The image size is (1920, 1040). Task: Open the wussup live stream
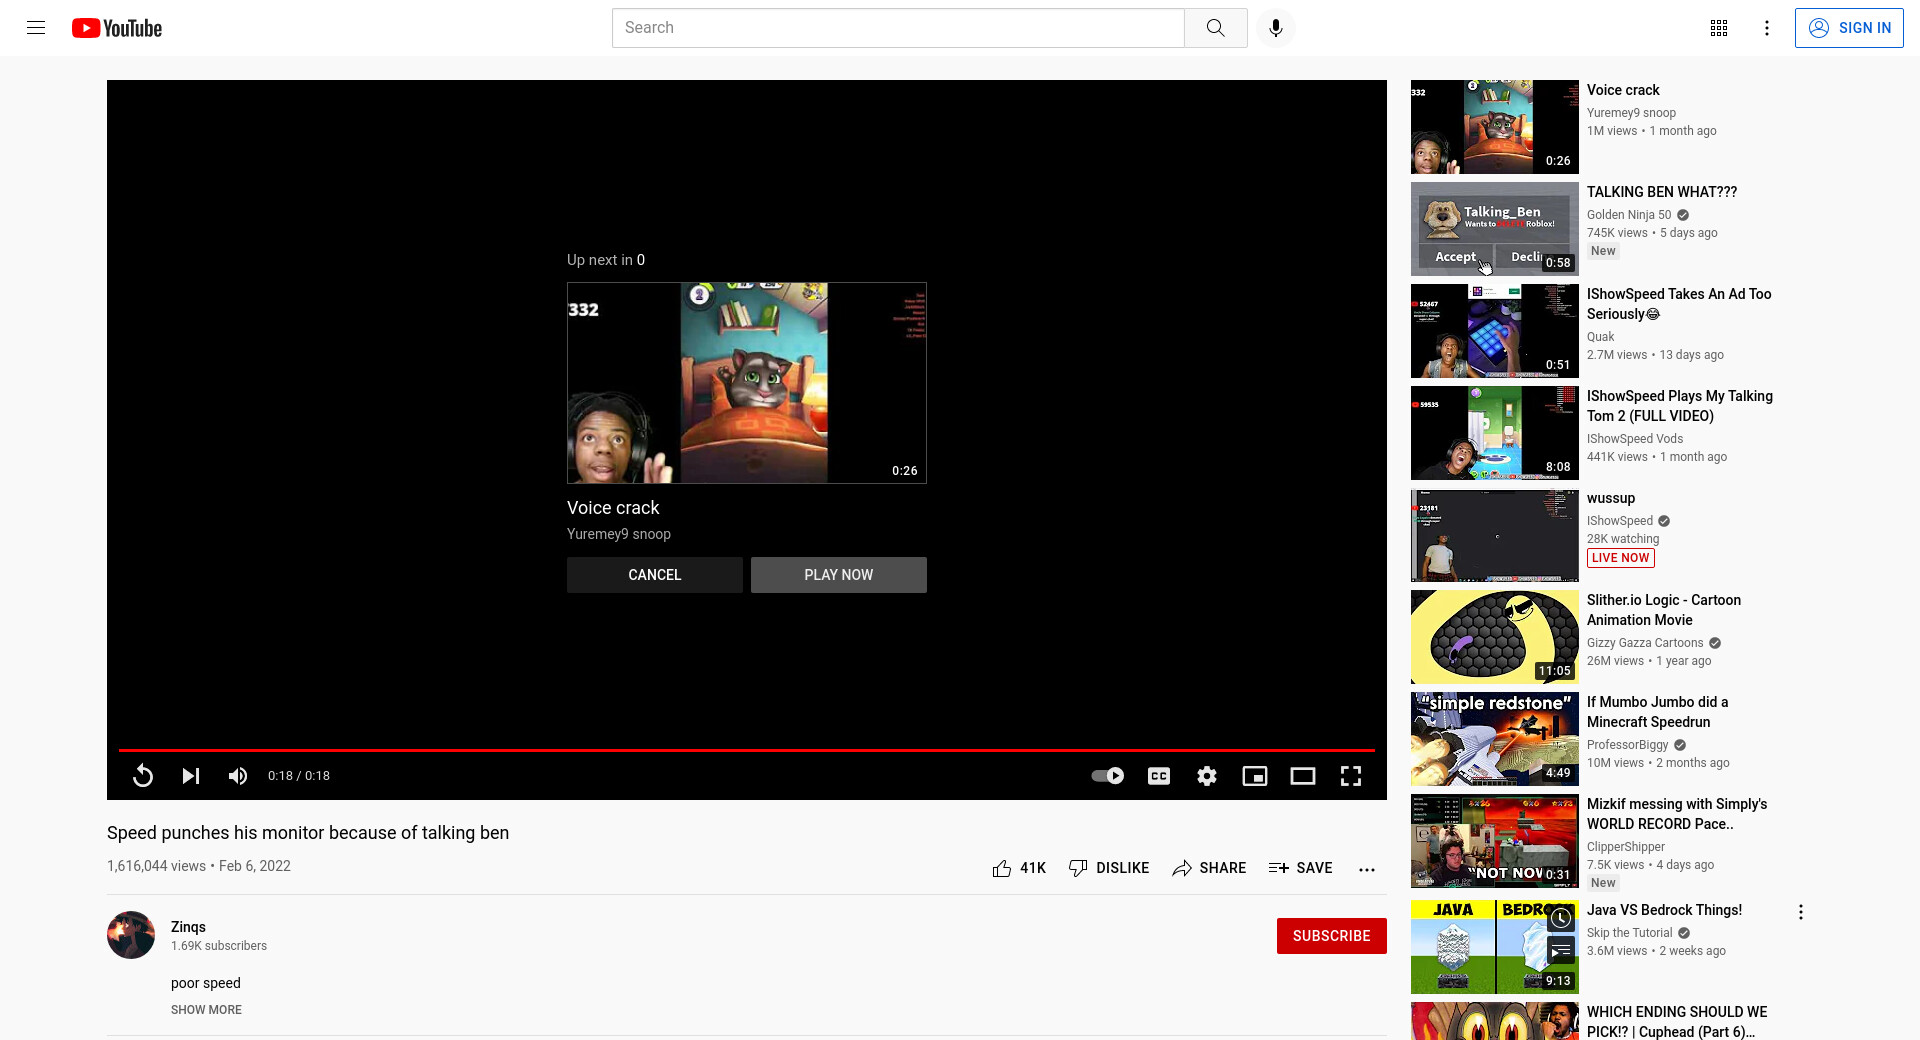click(x=1611, y=498)
